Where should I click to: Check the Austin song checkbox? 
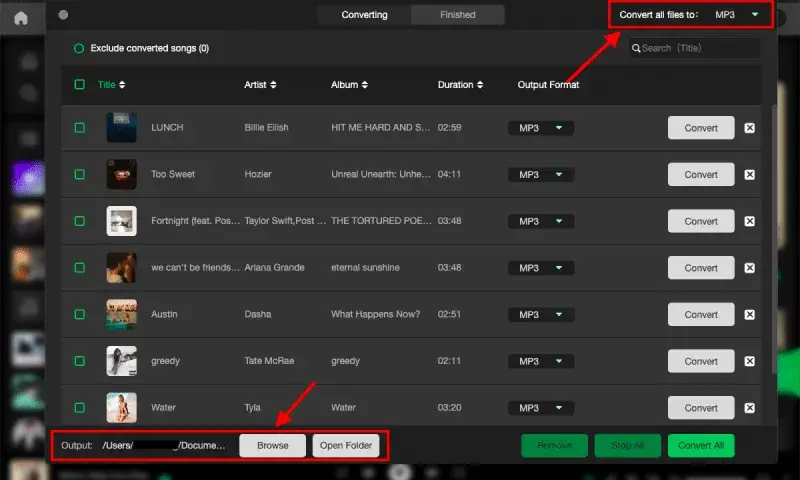[80, 314]
